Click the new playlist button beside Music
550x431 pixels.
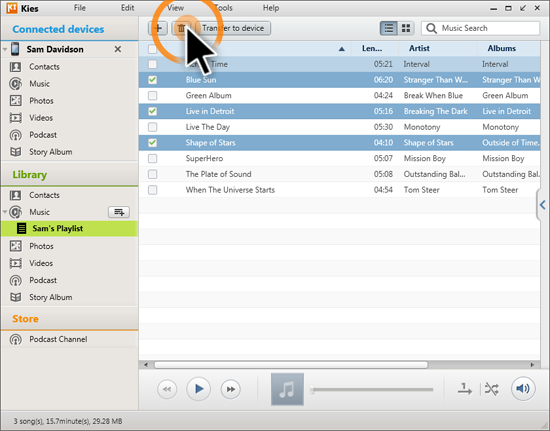click(x=119, y=212)
